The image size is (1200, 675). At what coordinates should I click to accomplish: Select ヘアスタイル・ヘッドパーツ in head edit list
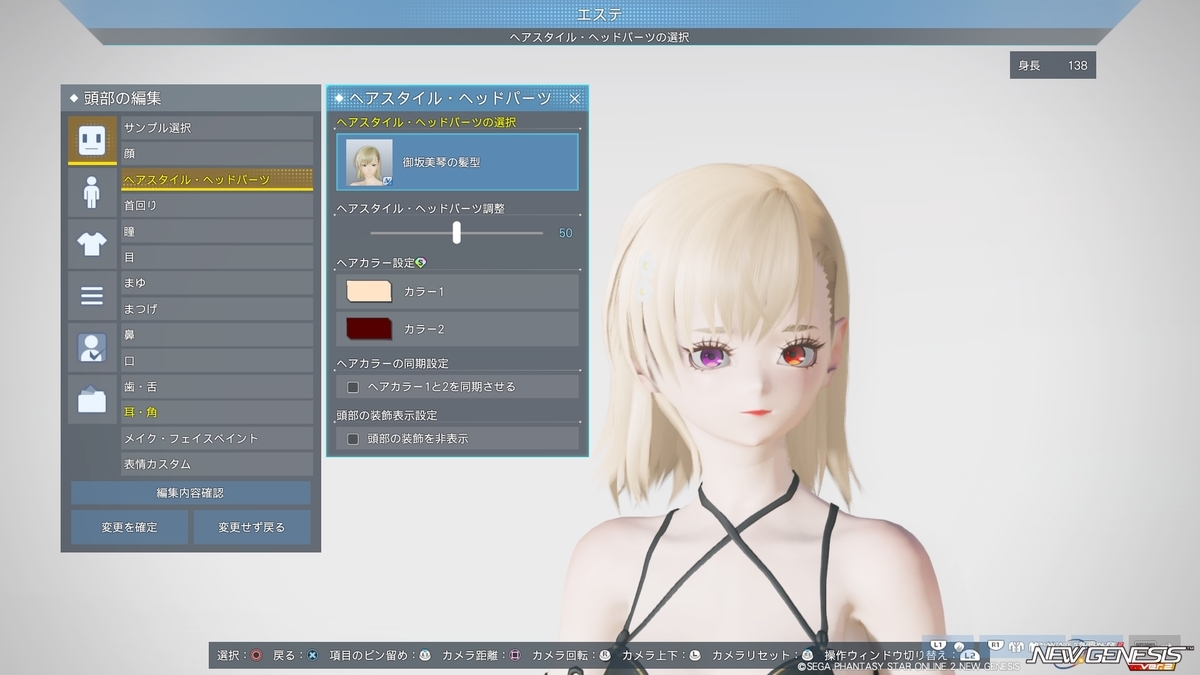(x=217, y=180)
